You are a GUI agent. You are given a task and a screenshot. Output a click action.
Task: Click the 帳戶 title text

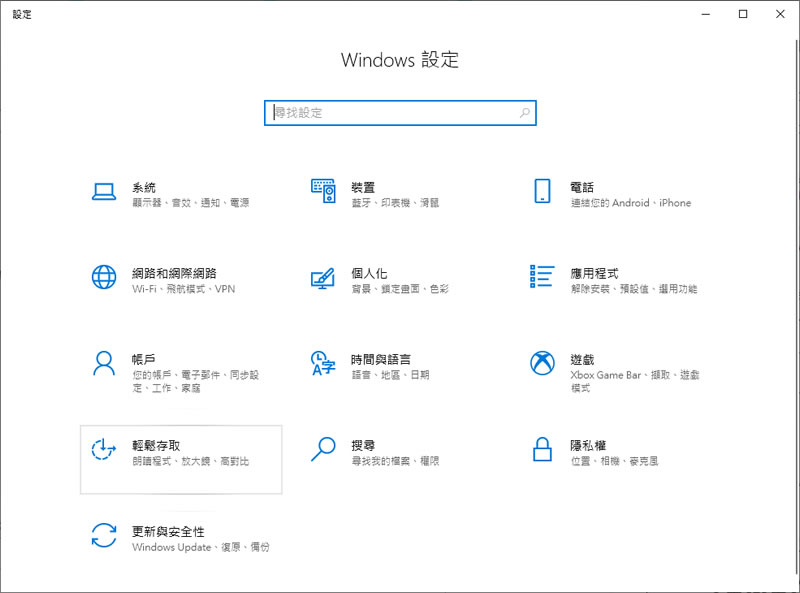pos(144,359)
